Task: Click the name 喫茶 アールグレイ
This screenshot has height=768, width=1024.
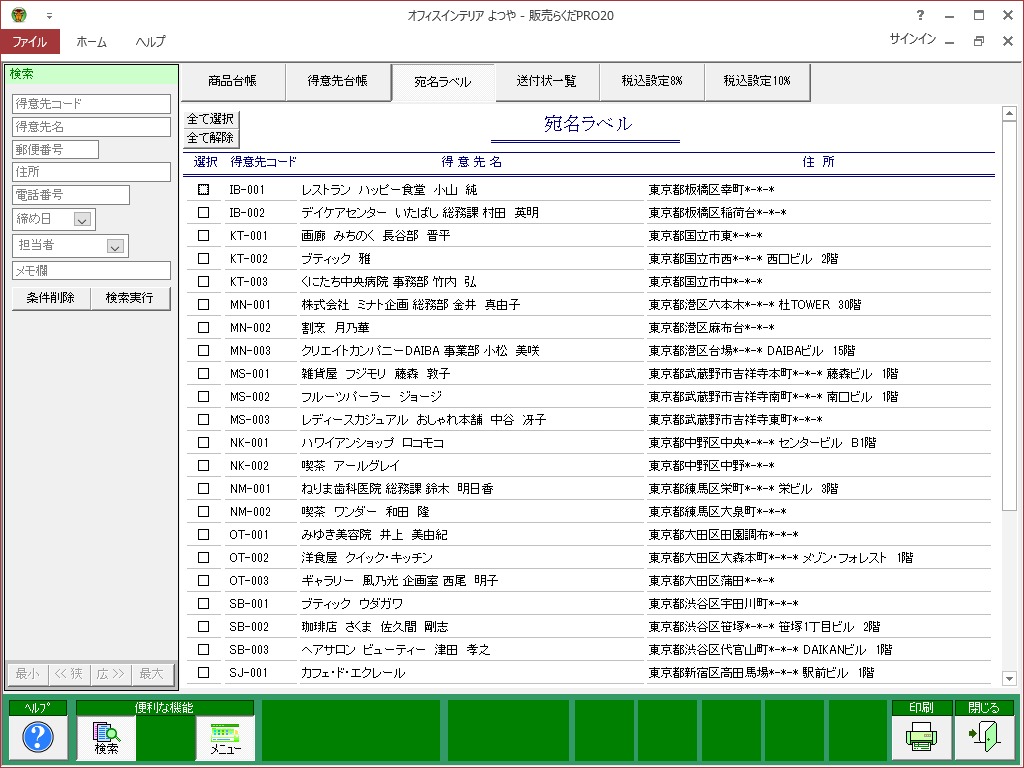Action: point(350,466)
